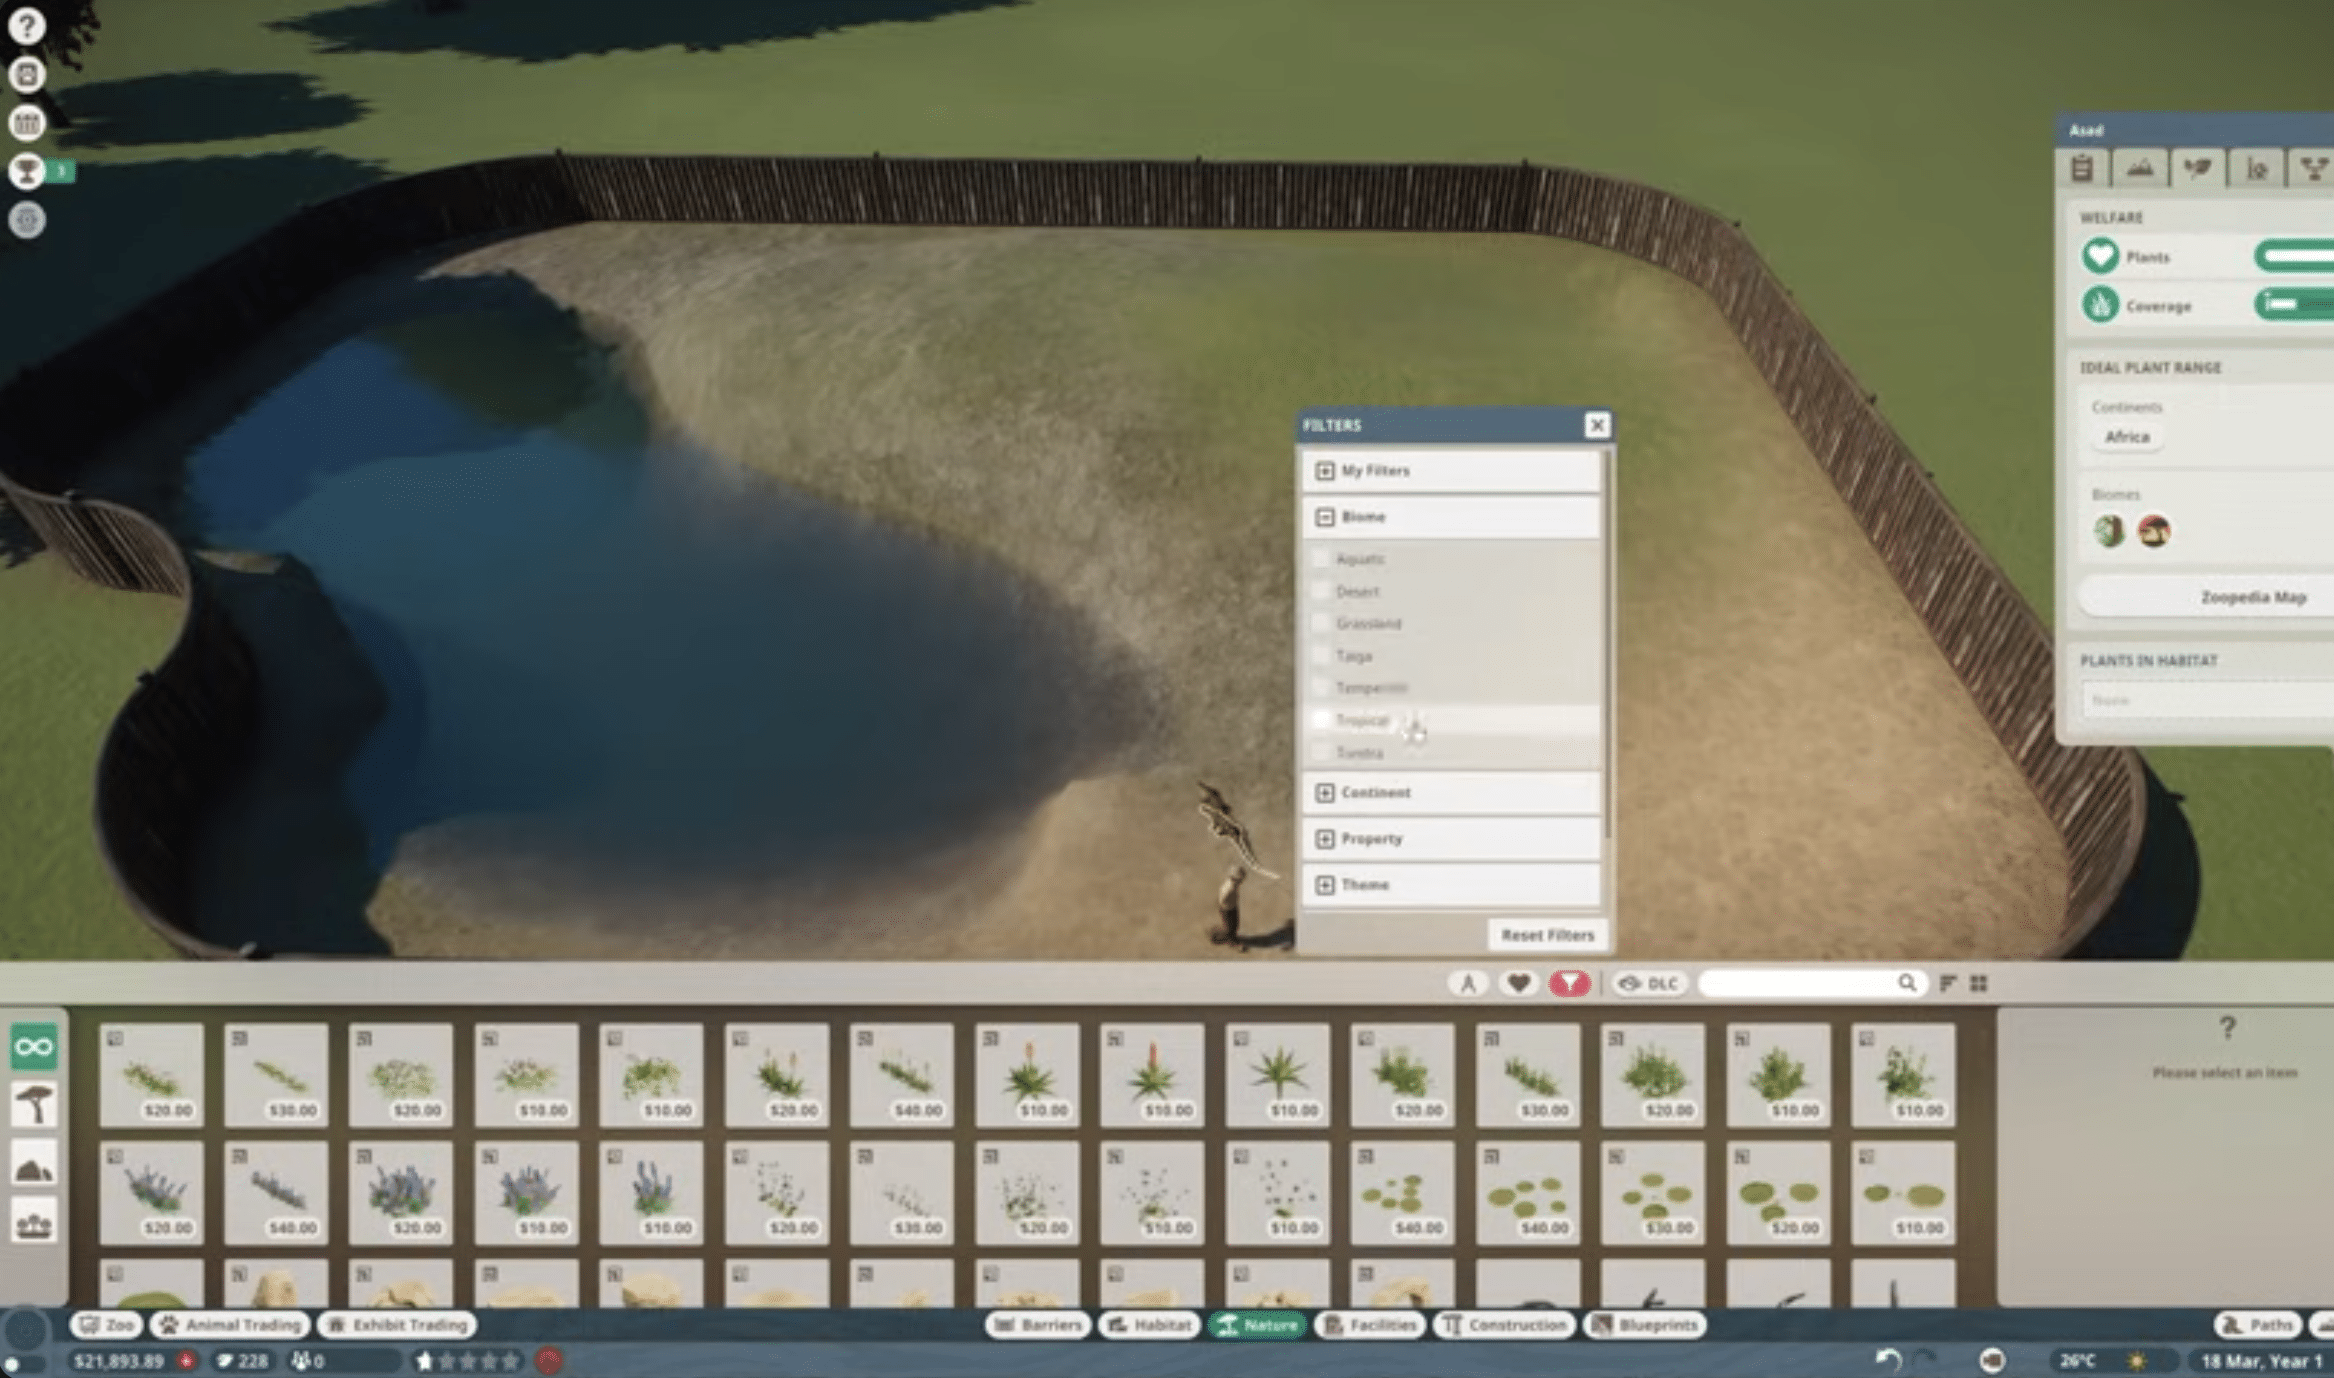
Task: Click the red-orange biome icon in Asad panel
Action: 2154,531
